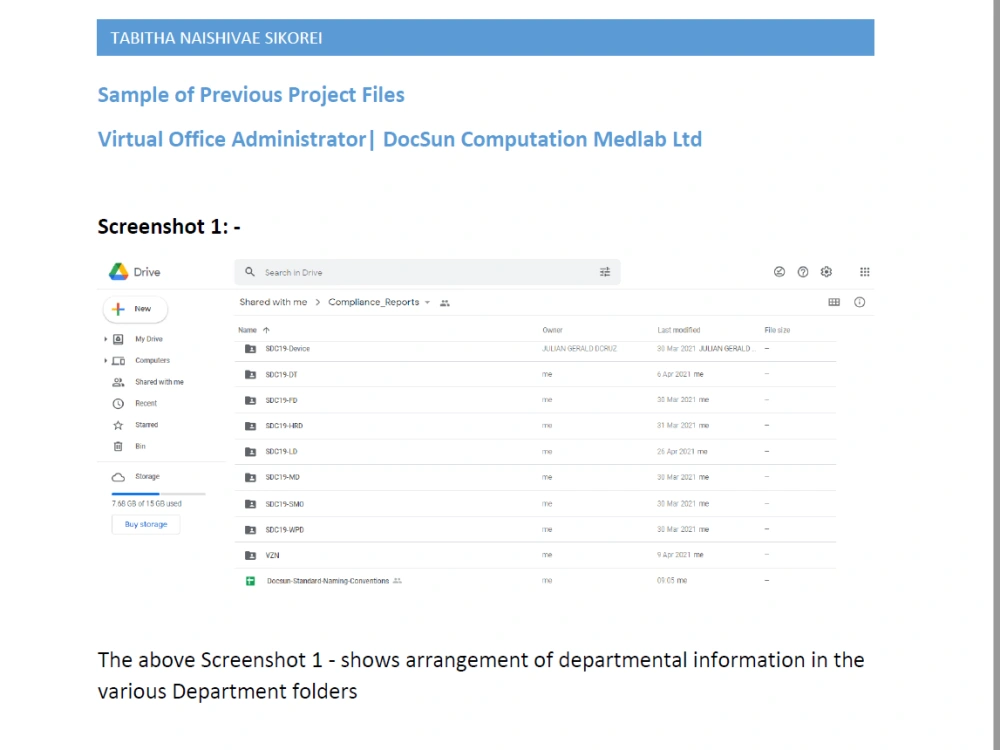Click the New button
The width and height of the screenshot is (1000, 750).
click(134, 309)
